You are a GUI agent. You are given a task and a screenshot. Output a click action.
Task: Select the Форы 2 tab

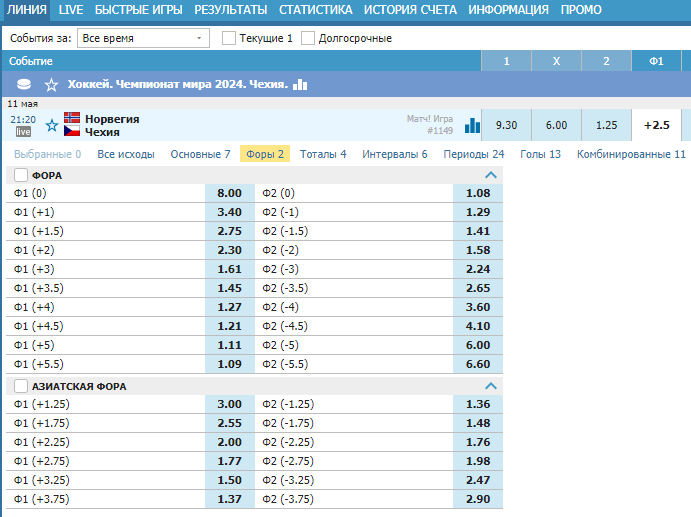pos(265,154)
